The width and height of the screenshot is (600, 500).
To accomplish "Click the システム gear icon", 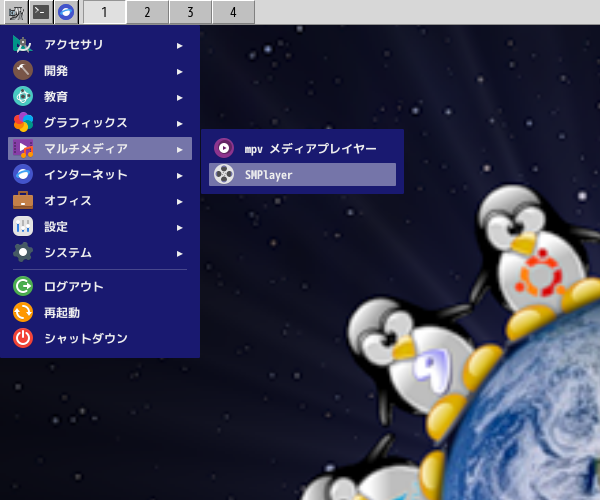I will coord(23,252).
